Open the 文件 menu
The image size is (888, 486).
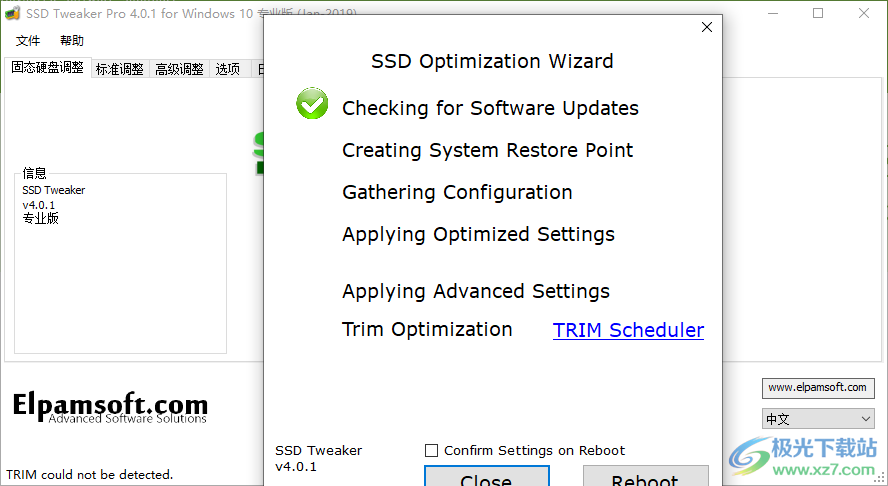[28, 41]
